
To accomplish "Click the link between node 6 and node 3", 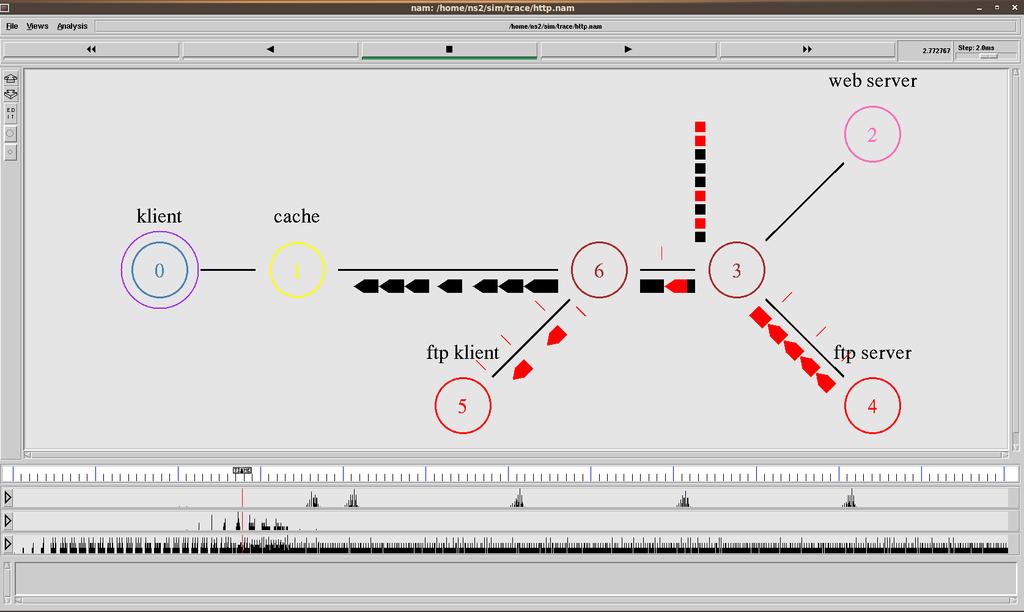I will tap(667, 270).
